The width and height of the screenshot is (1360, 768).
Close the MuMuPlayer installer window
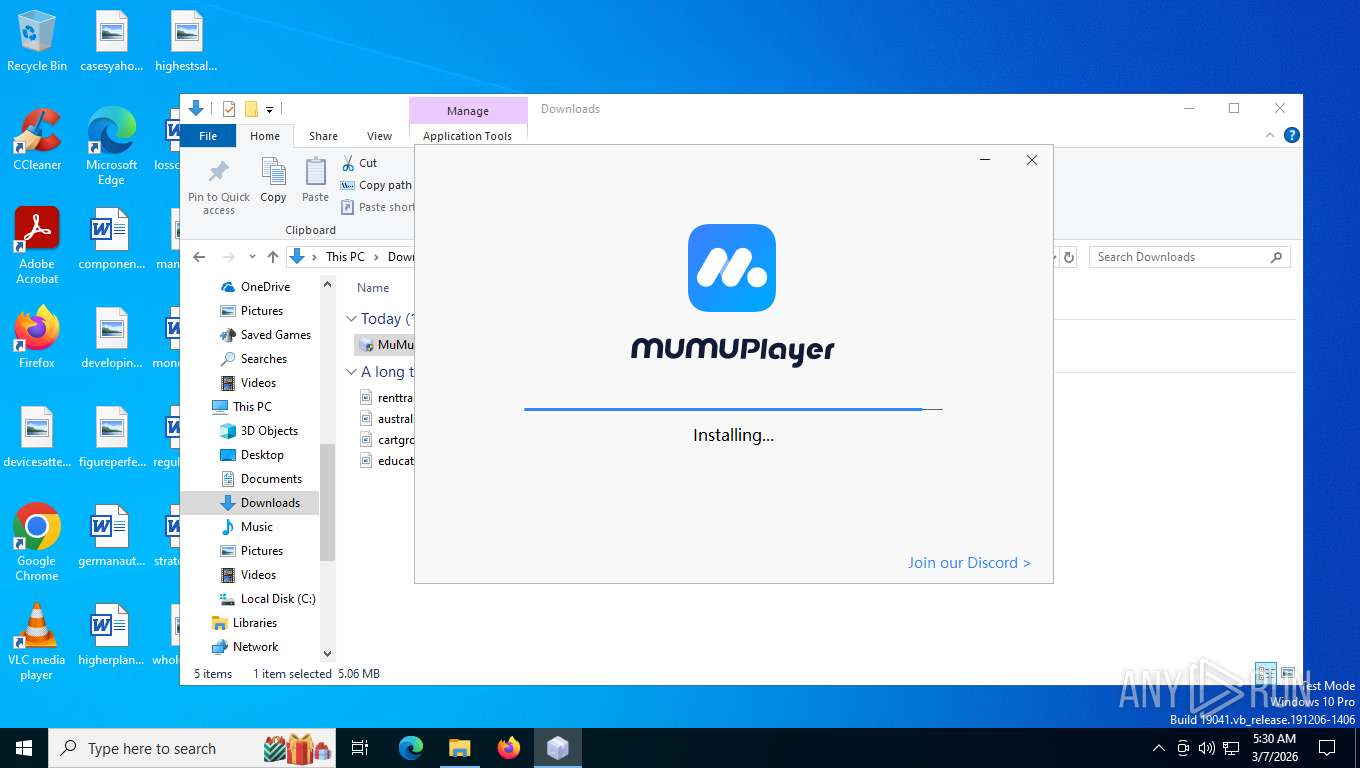[x=1032, y=160]
